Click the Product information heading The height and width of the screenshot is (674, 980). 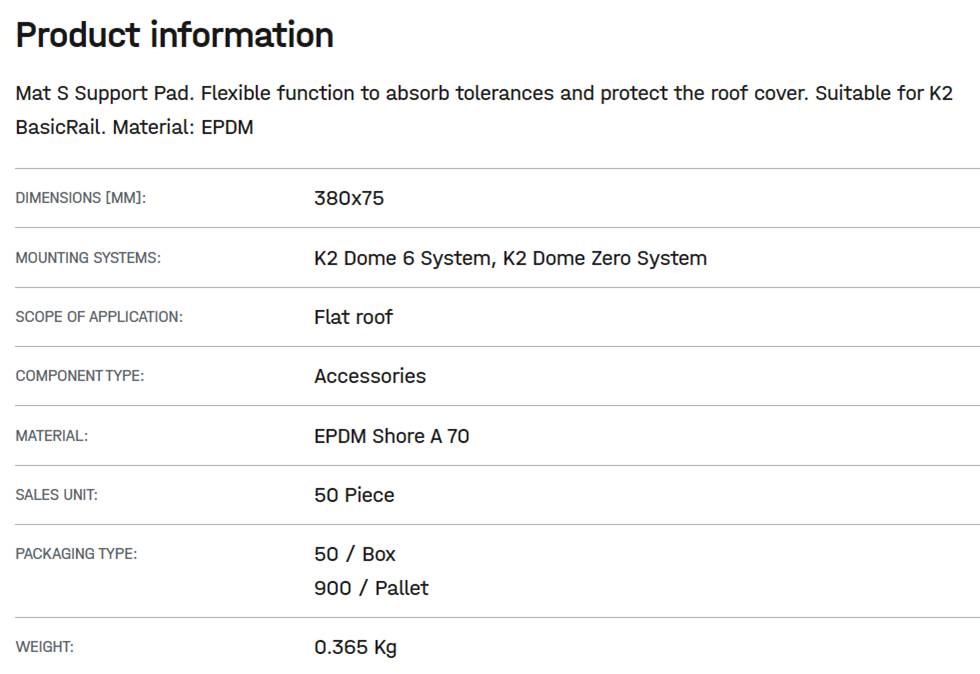click(x=175, y=35)
